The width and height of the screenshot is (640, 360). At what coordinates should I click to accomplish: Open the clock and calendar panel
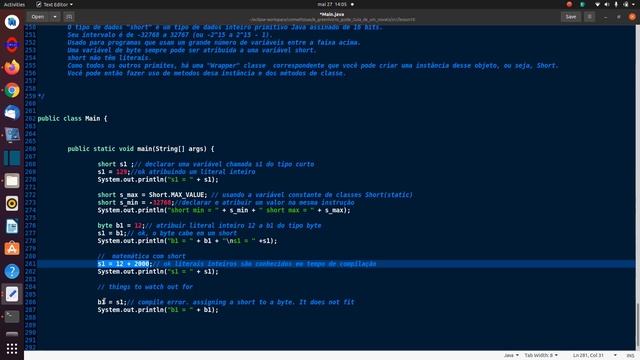coord(332,4)
